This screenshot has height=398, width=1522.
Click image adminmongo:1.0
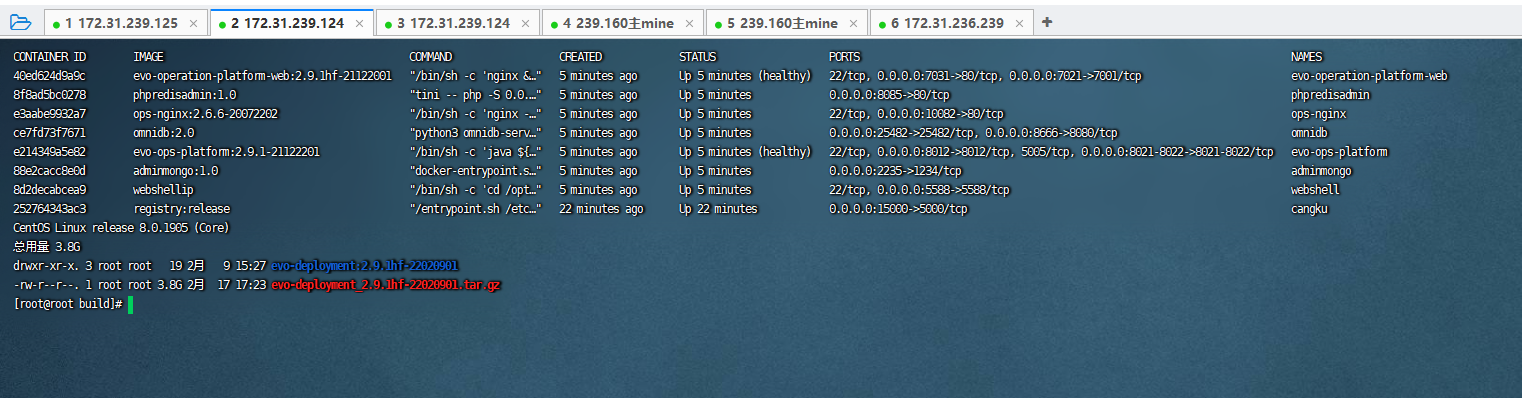pos(176,171)
